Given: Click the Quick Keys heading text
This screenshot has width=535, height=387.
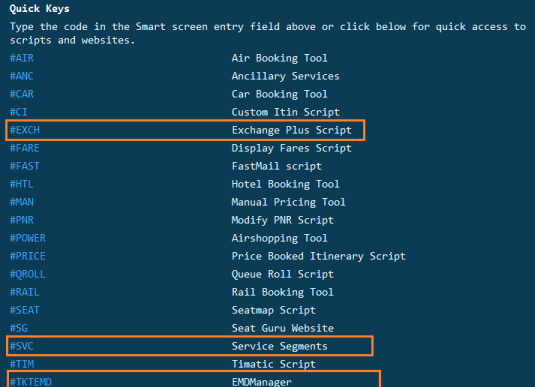Looking at the screenshot, I should (x=40, y=9).
